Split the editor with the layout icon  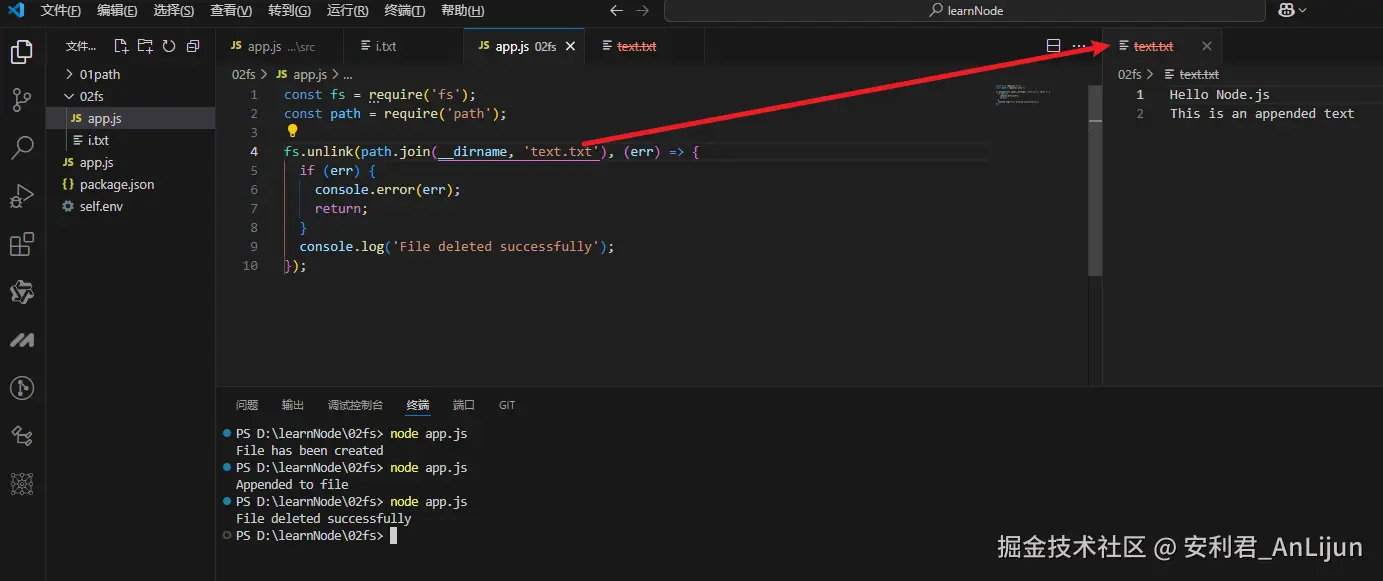coord(1053,46)
